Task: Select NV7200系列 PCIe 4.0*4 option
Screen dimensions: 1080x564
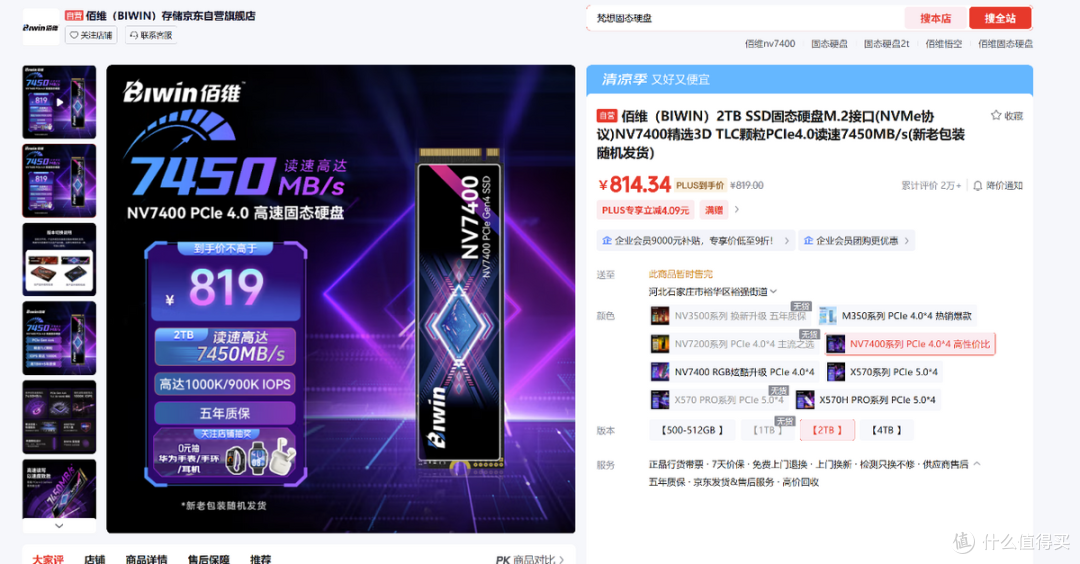Action: tap(734, 343)
